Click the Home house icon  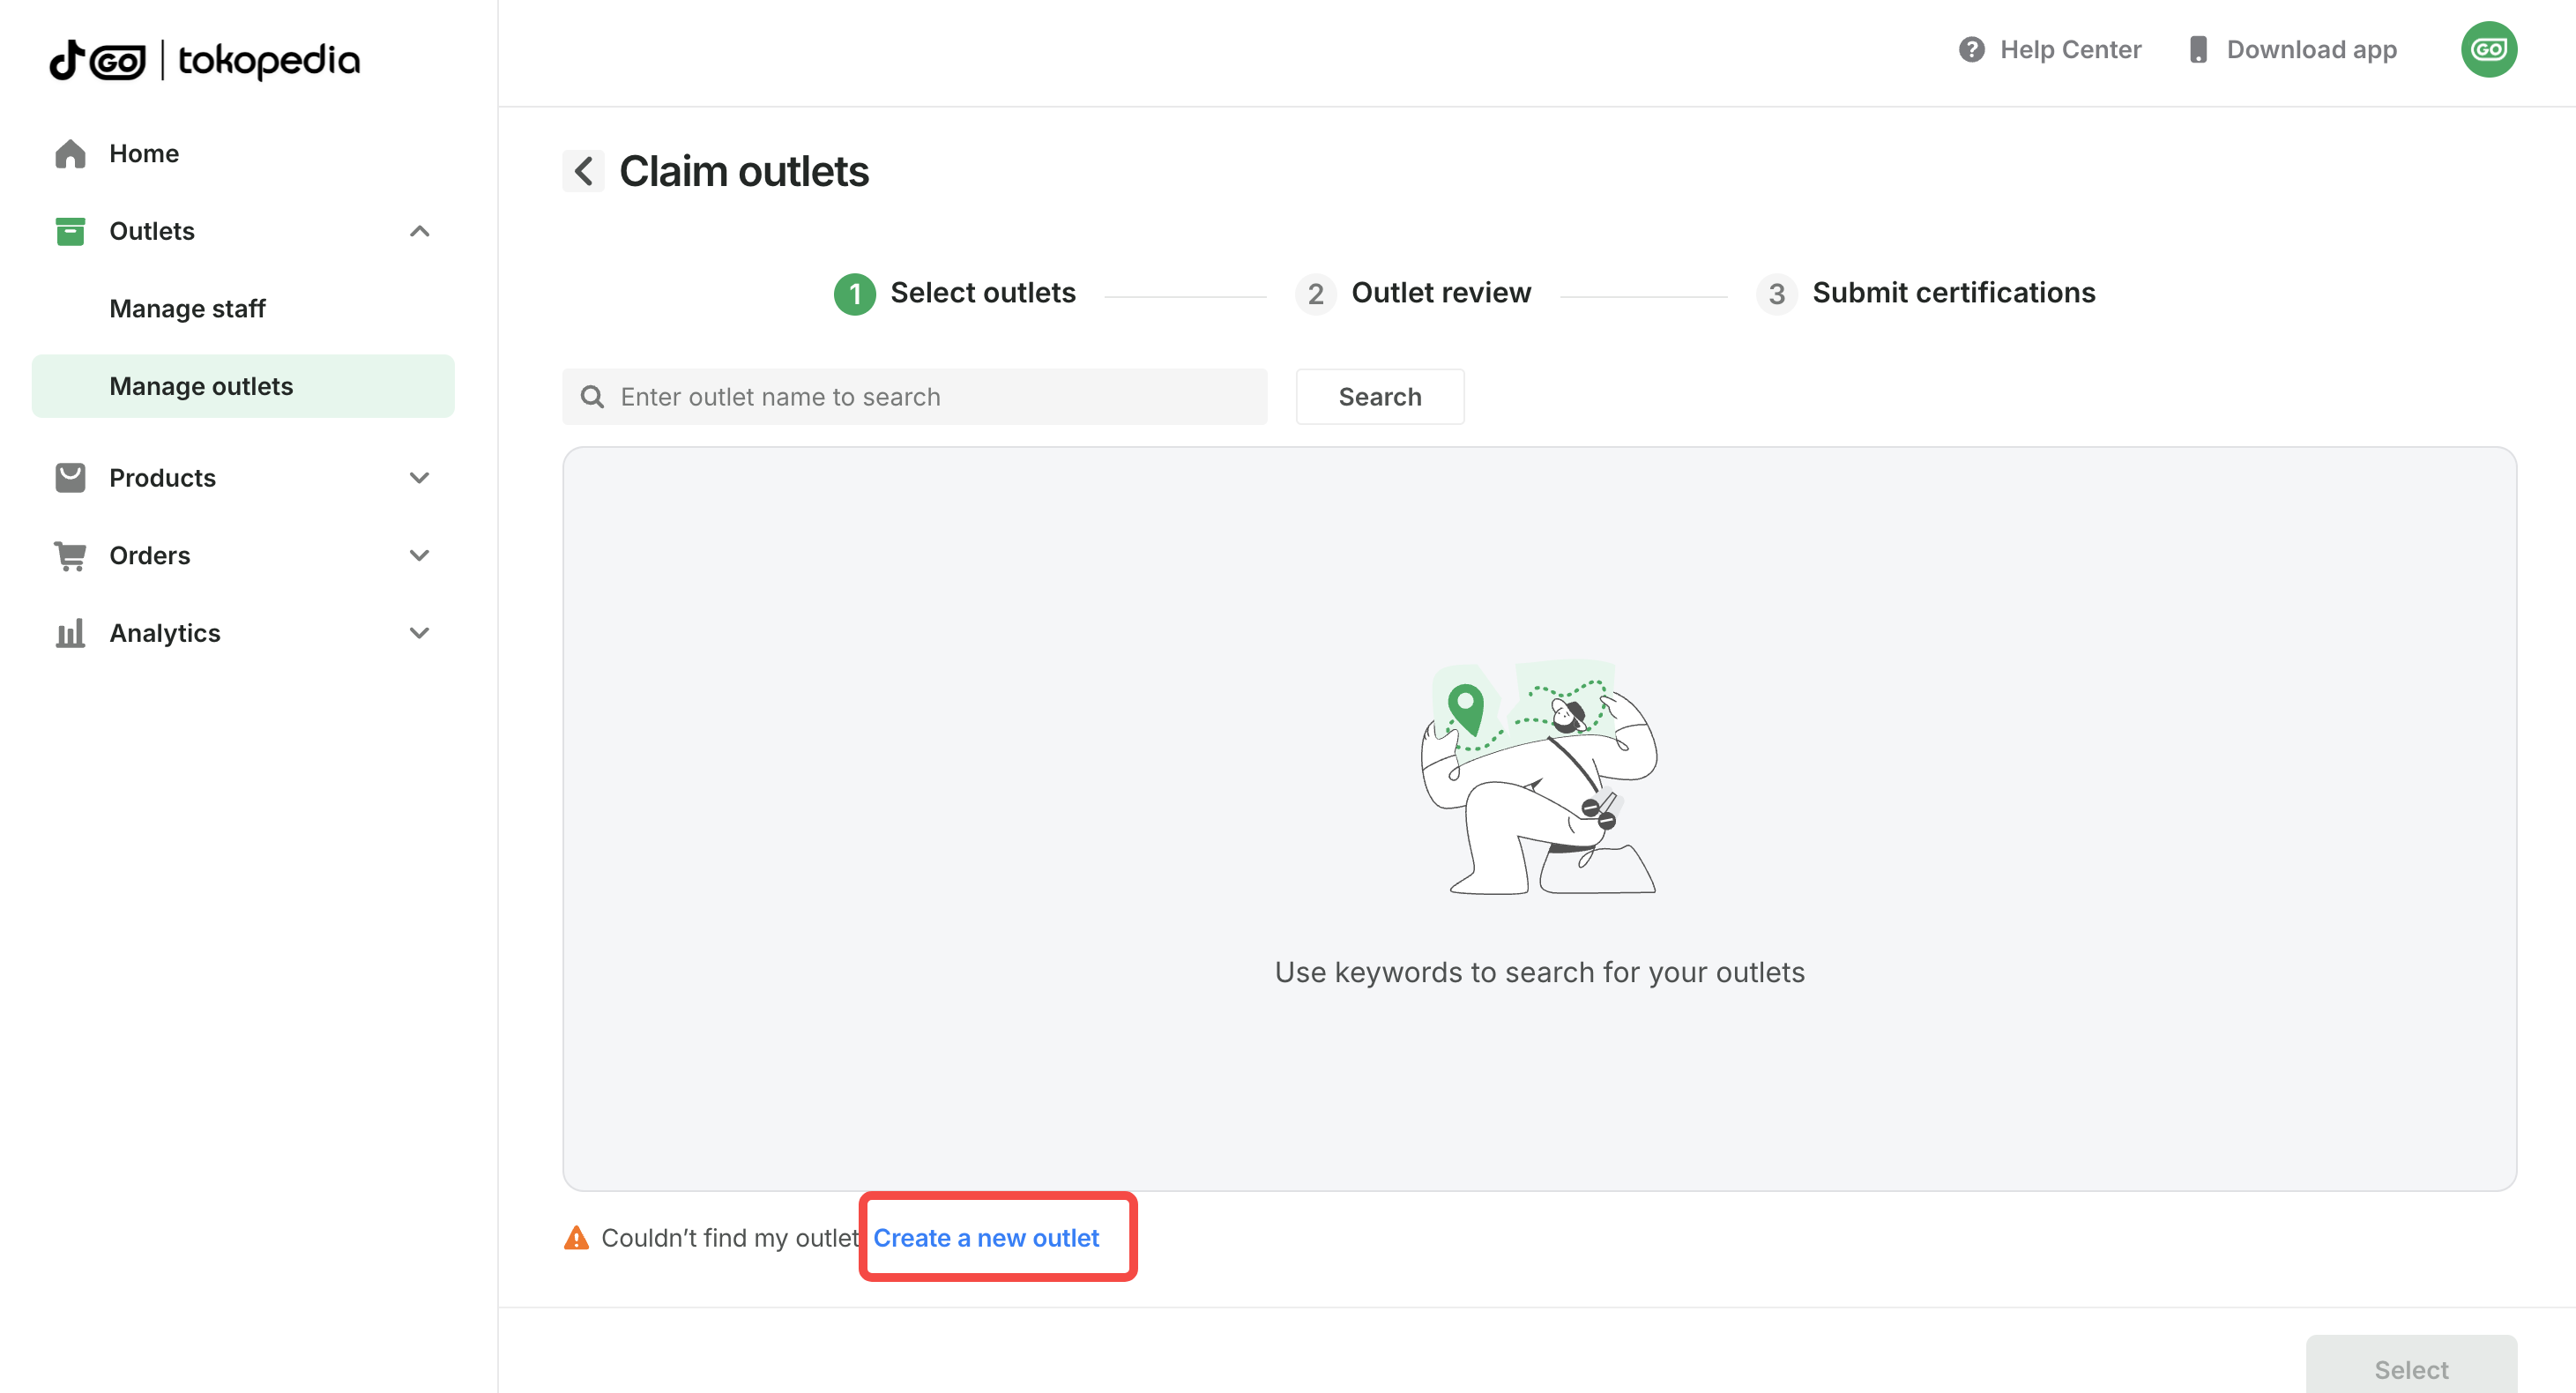click(70, 153)
